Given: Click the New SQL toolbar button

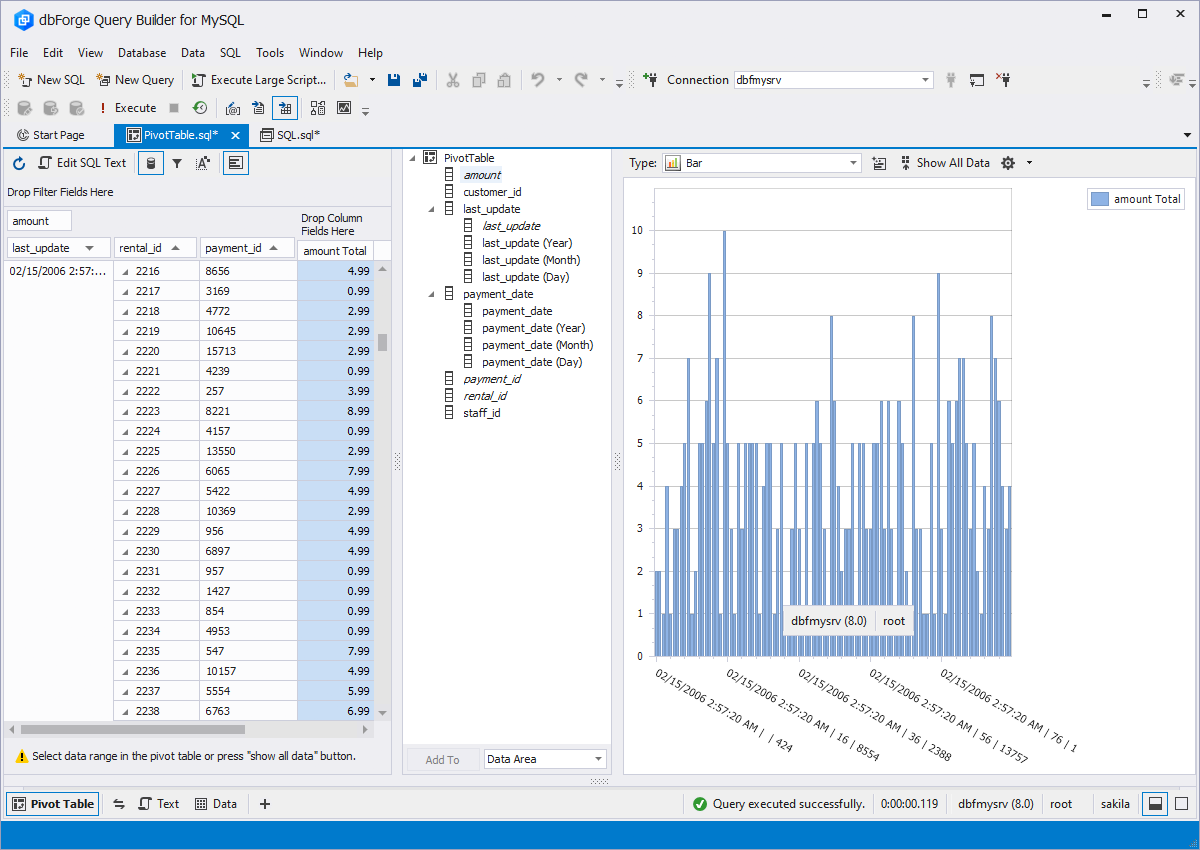Looking at the screenshot, I should (x=51, y=80).
